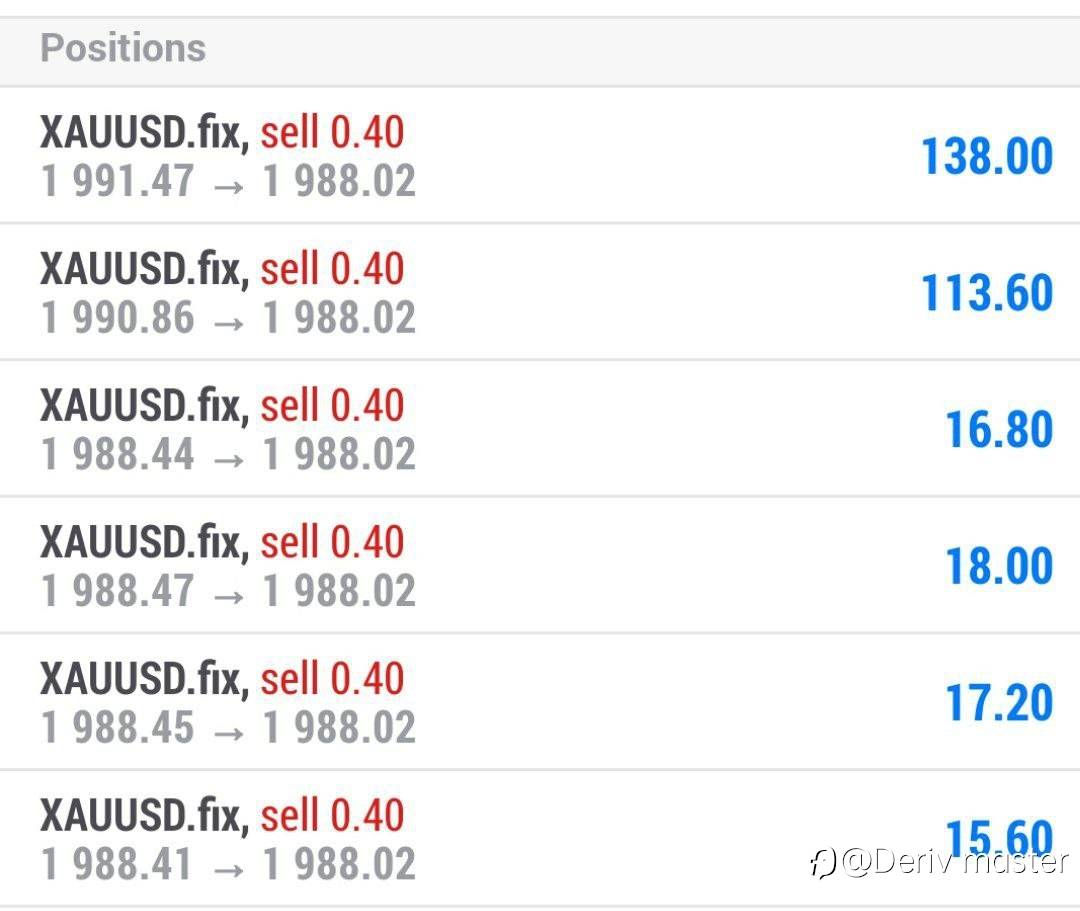Viewport: 1080px width, 911px height.
Task: Select the entry price 1 990.86
Action: (x=118, y=318)
